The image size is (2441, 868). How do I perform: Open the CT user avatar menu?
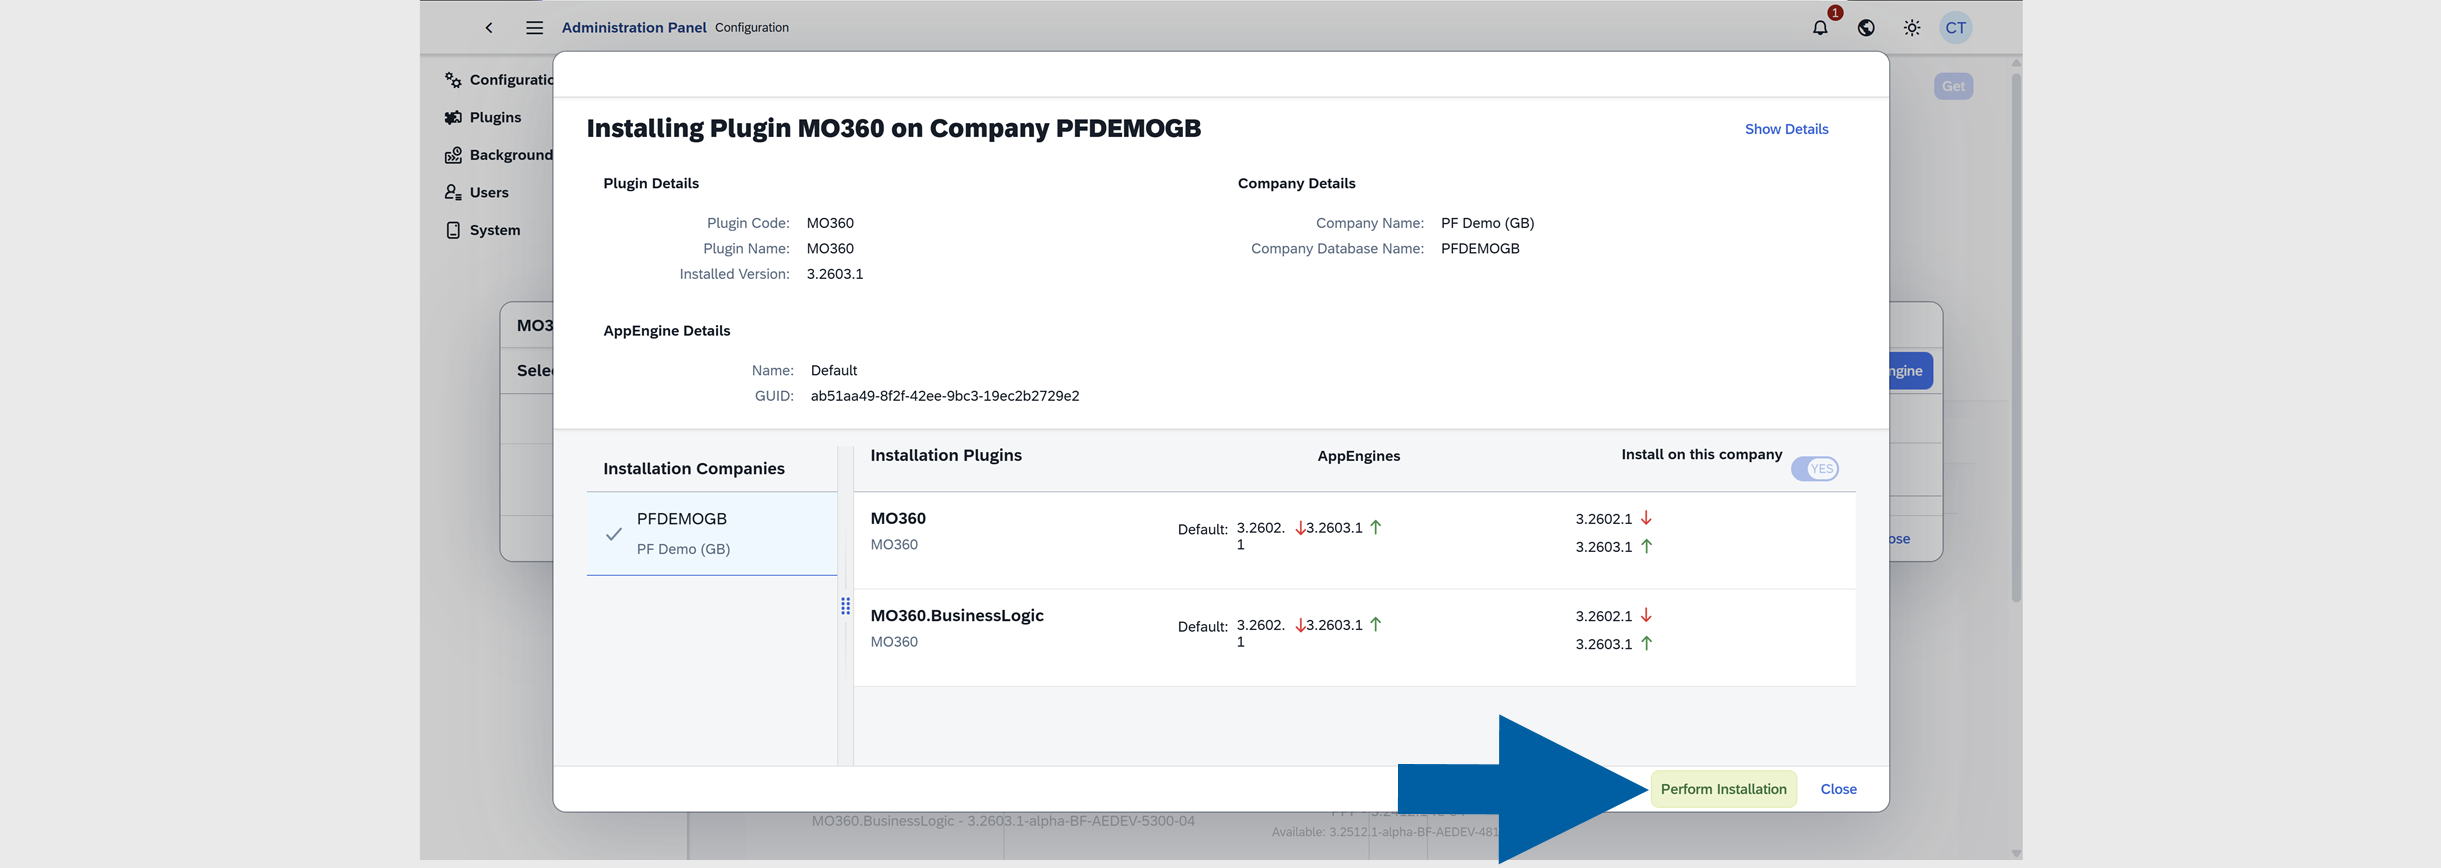1955,28
